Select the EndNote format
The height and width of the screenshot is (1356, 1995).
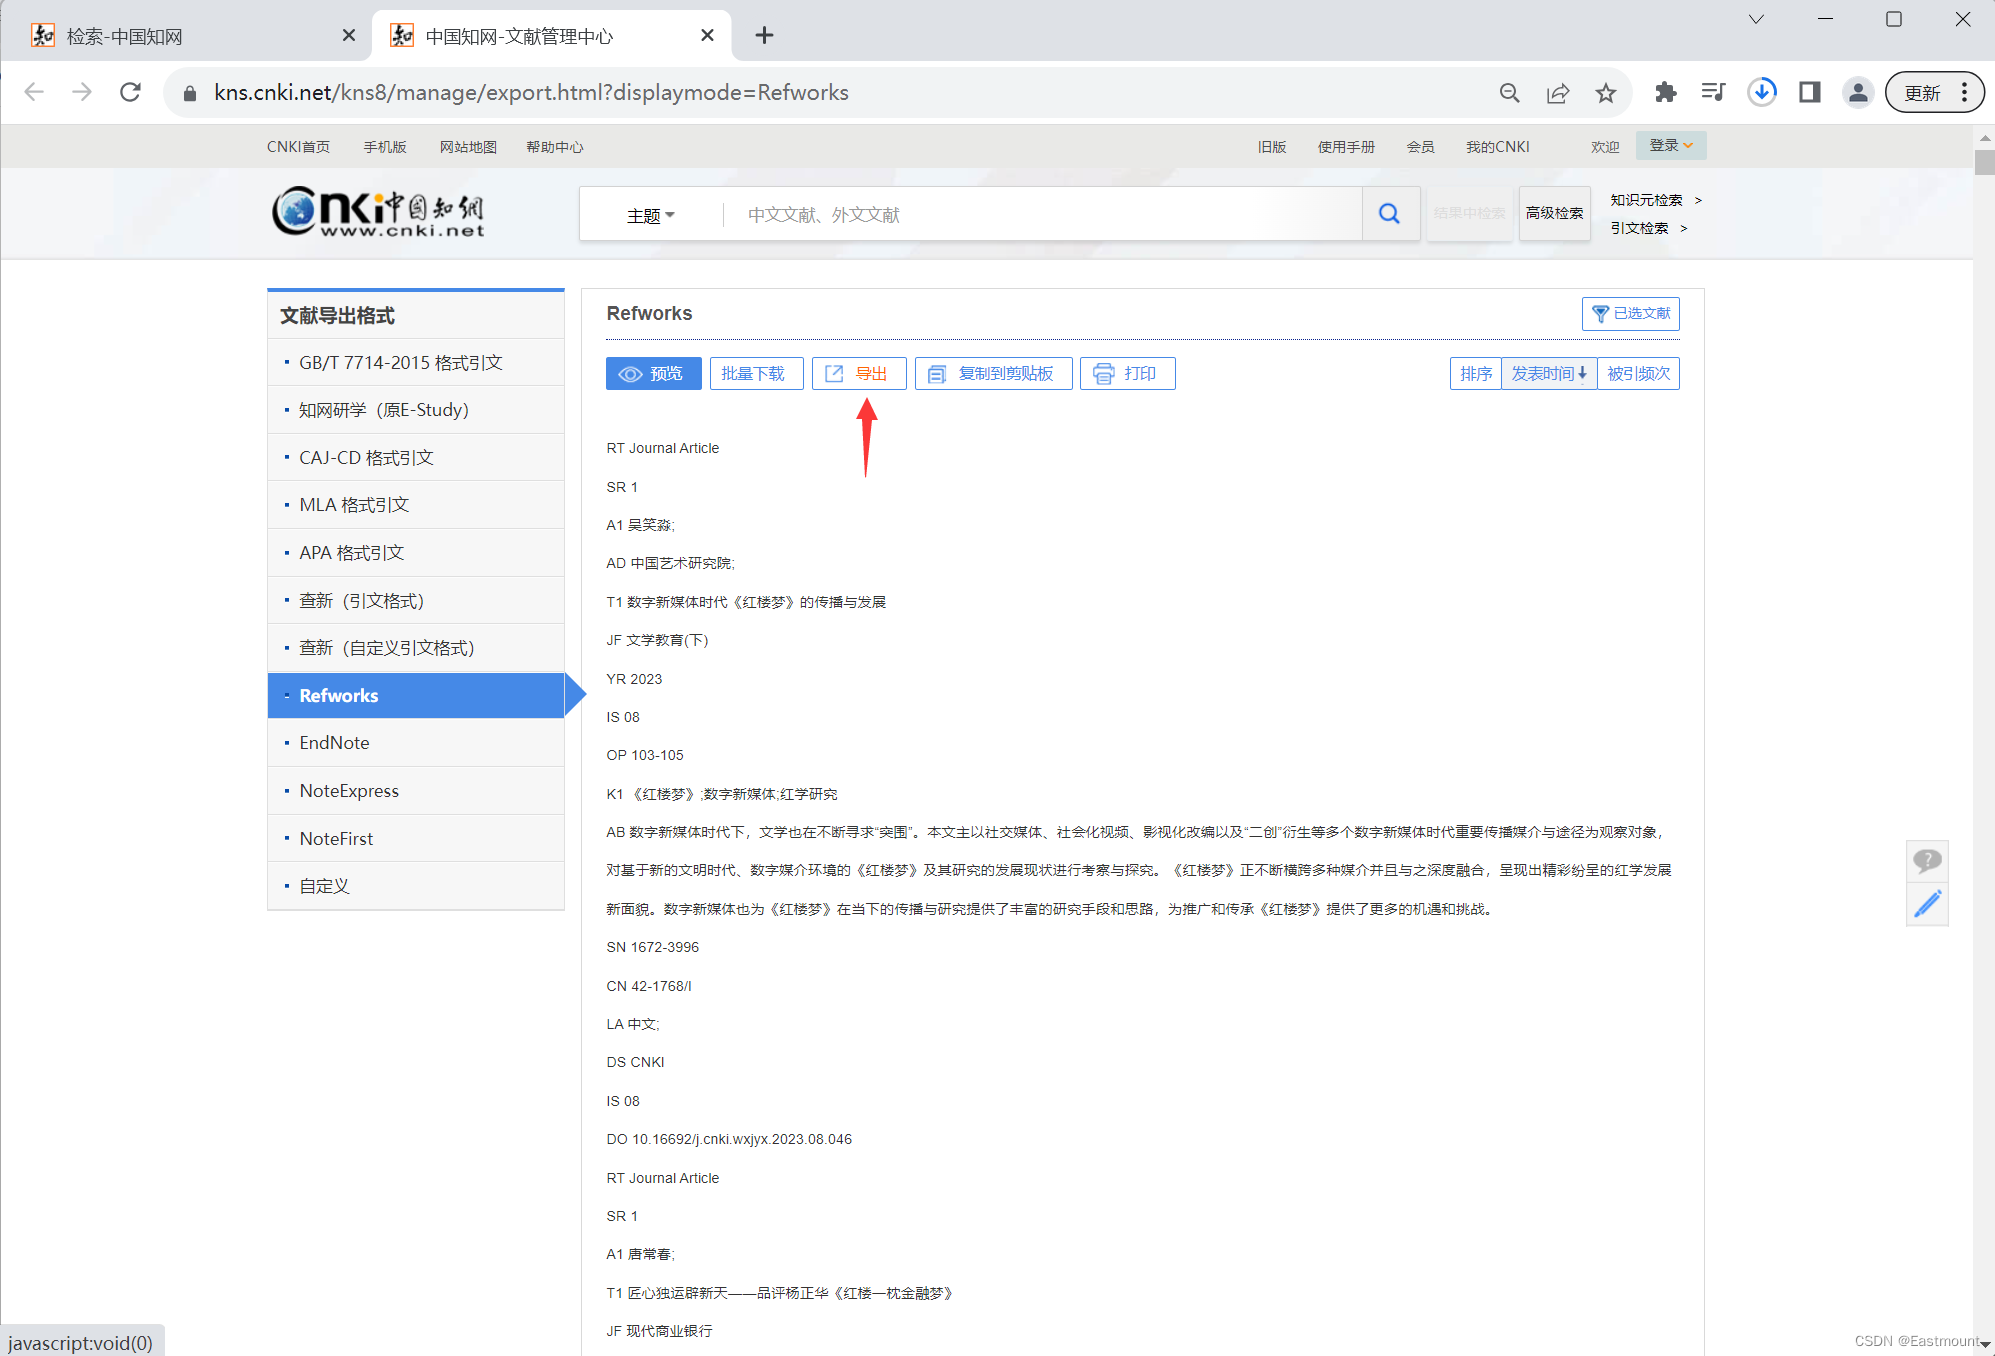click(416, 743)
